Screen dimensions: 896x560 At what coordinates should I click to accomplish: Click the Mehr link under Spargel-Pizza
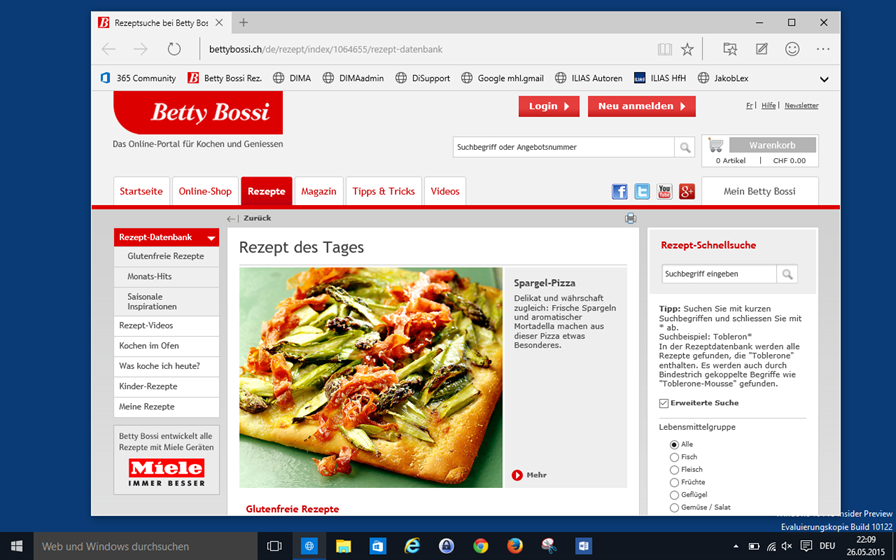pos(531,475)
